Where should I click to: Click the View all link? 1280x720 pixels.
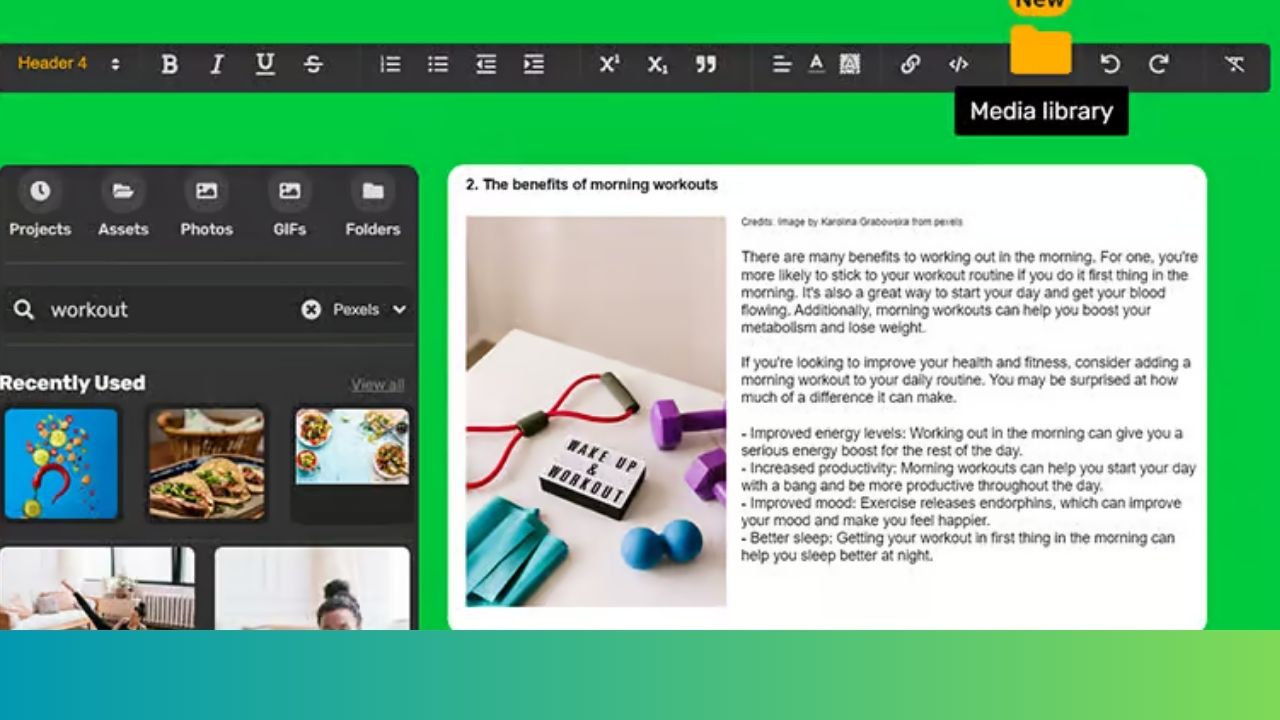click(x=378, y=384)
